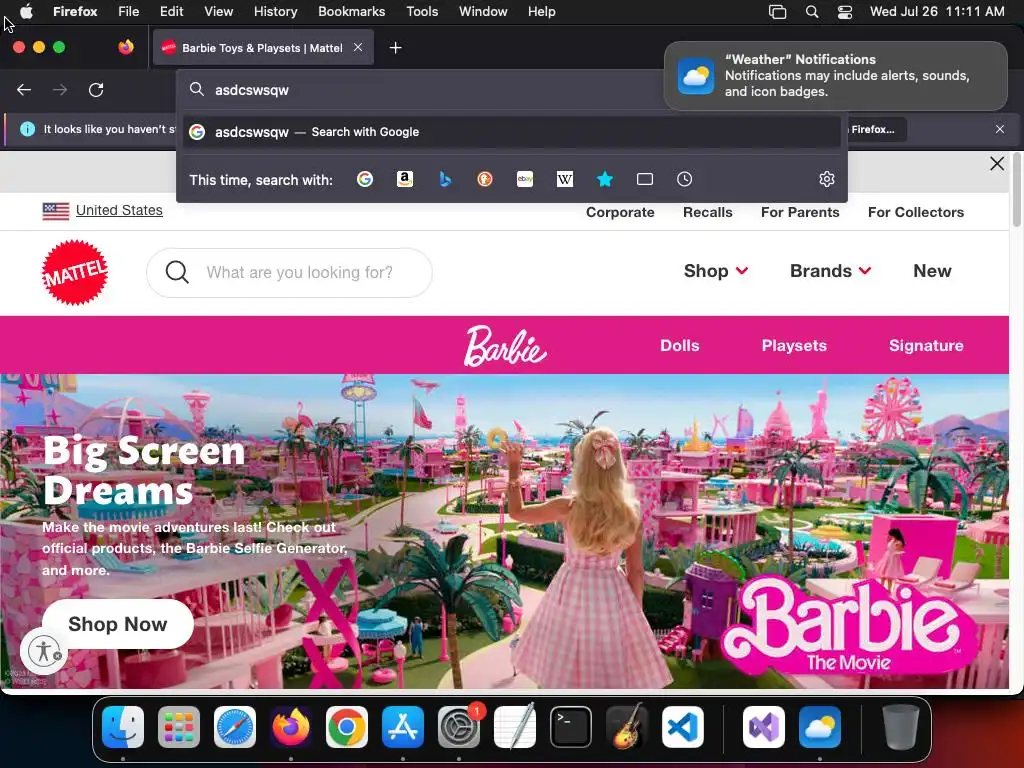Search with Amazon one-off icon
1024x768 pixels.
405,179
